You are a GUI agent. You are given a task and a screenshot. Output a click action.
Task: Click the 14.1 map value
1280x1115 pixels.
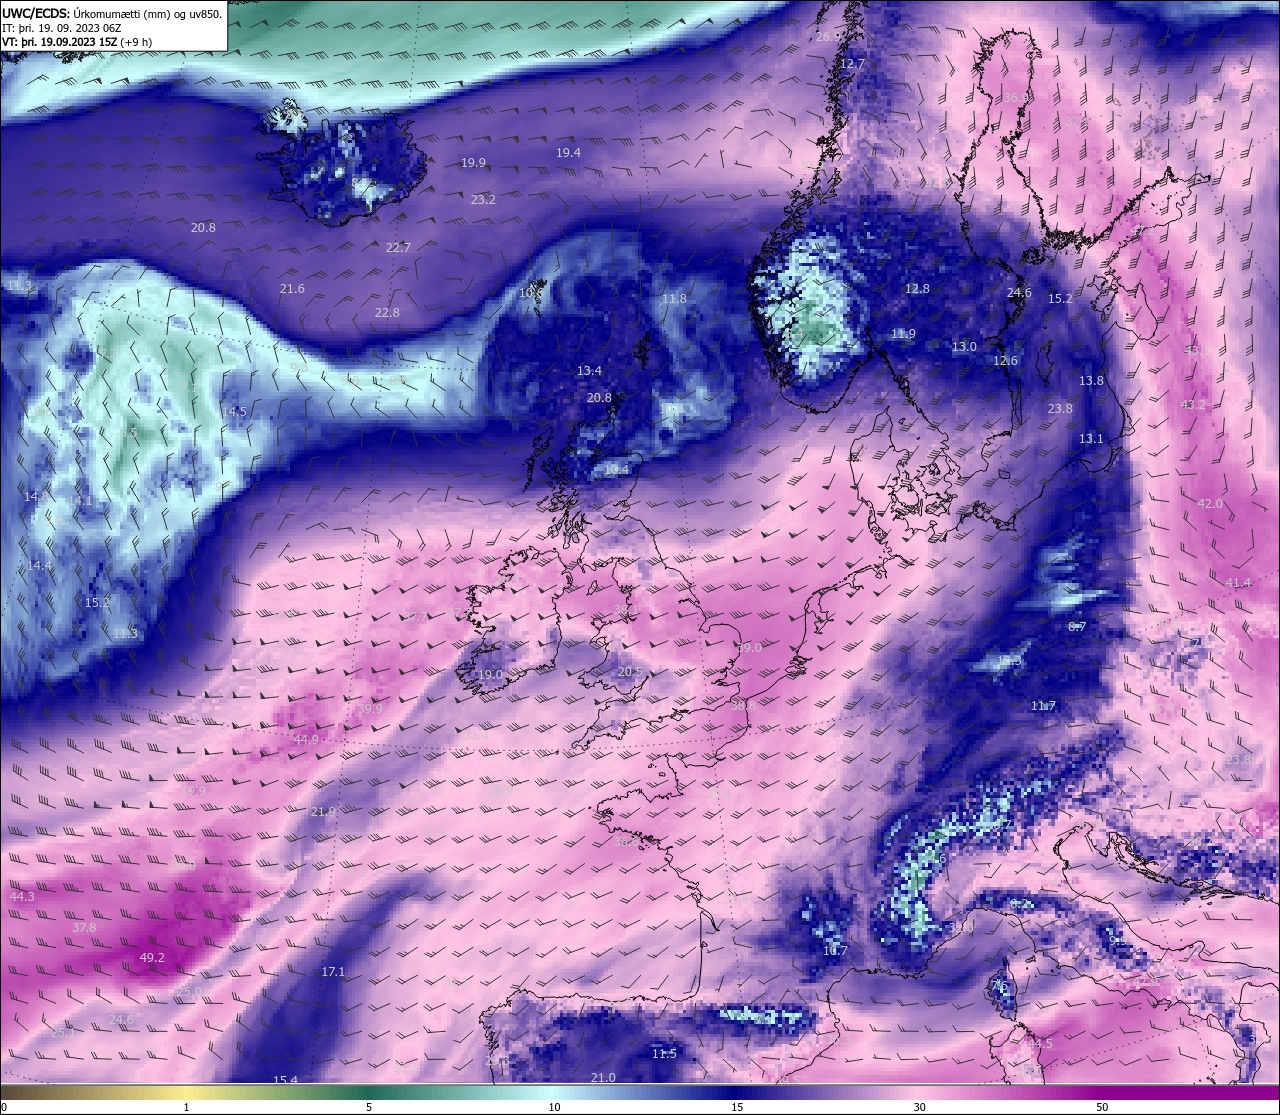coord(80,500)
